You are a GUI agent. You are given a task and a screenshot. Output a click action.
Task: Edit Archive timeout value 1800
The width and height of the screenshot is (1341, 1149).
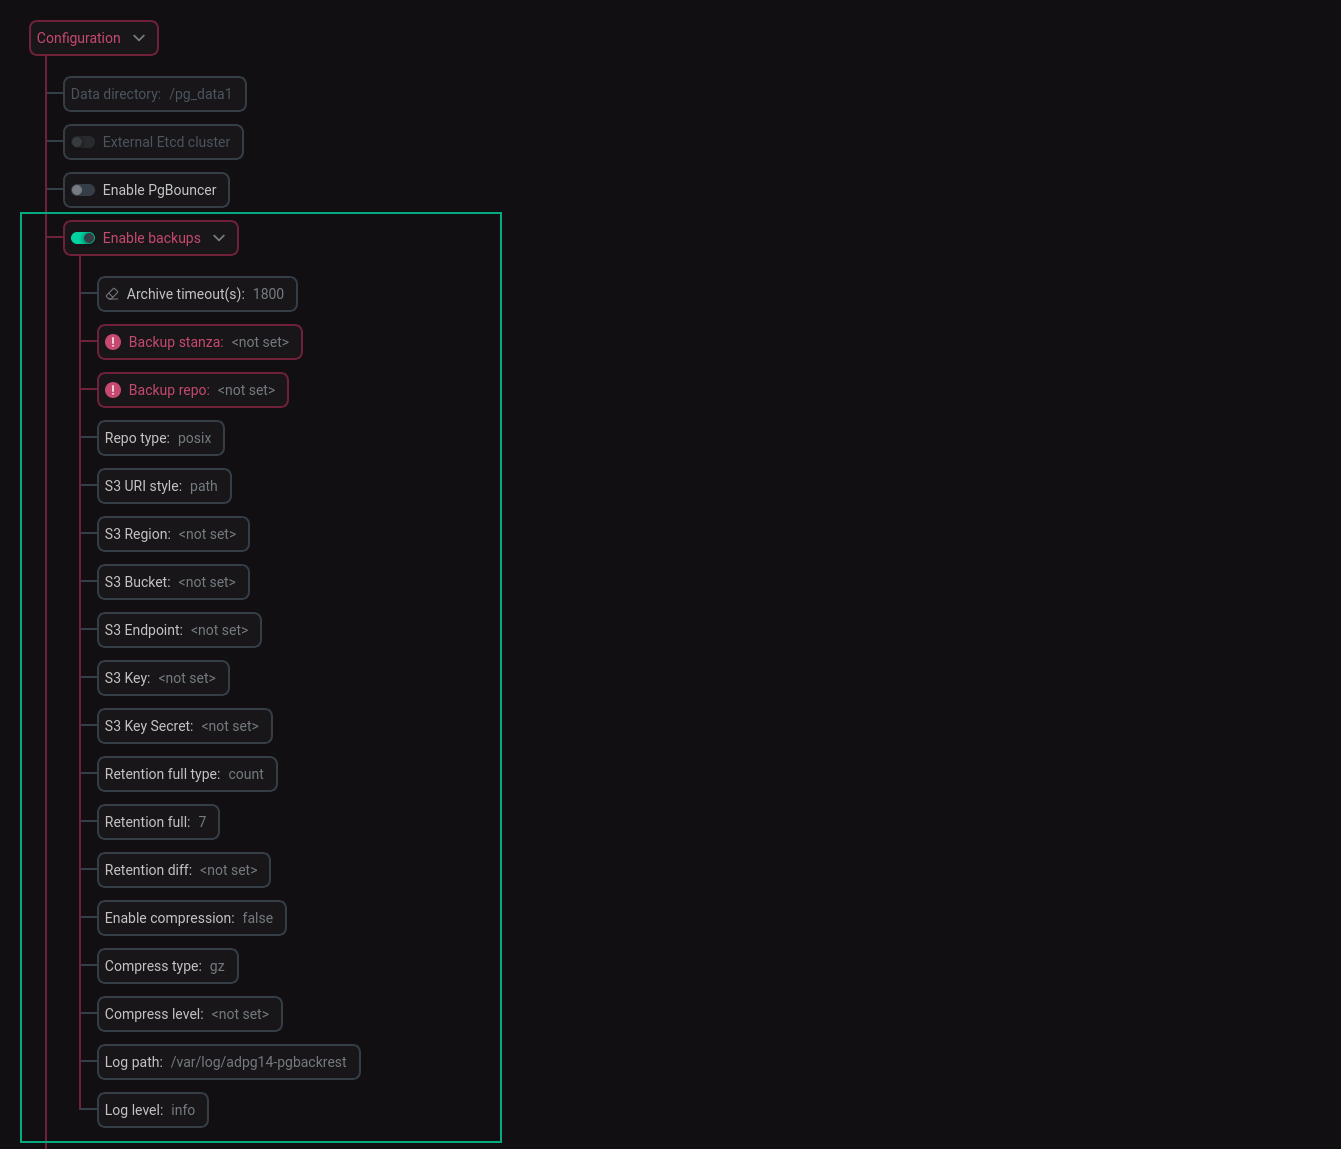268,294
